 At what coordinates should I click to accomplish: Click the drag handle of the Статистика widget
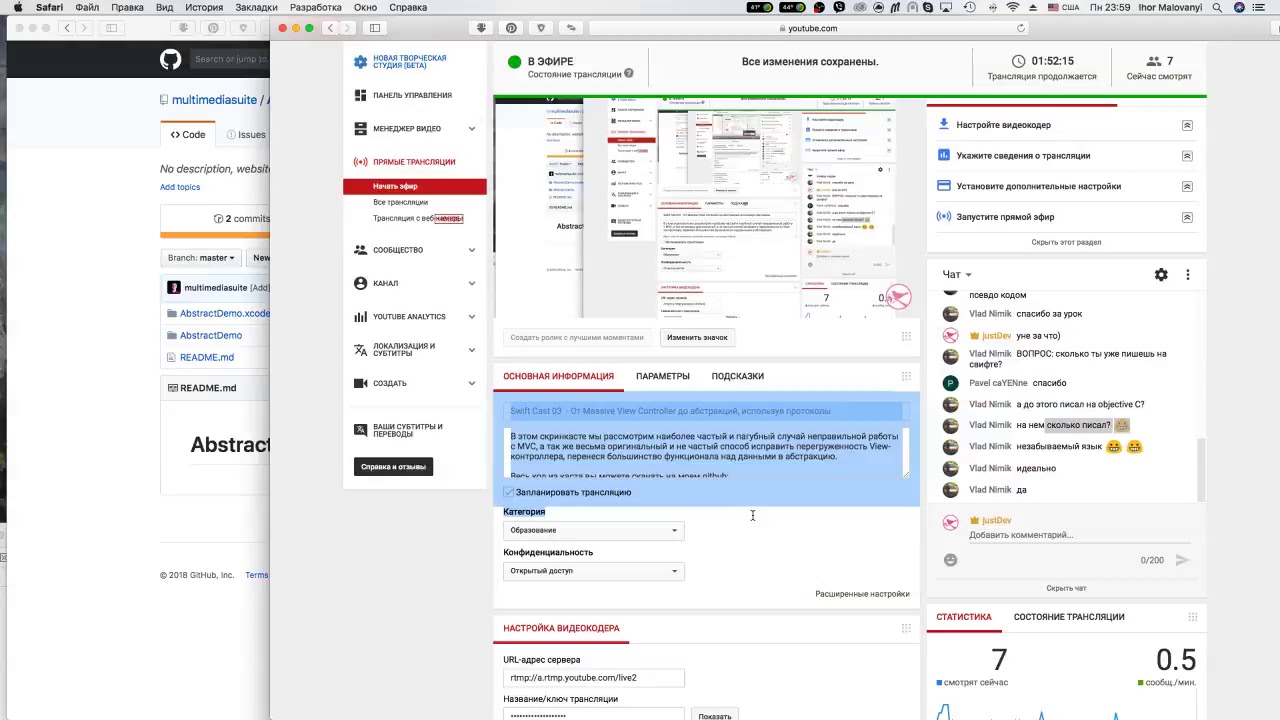(x=1192, y=617)
